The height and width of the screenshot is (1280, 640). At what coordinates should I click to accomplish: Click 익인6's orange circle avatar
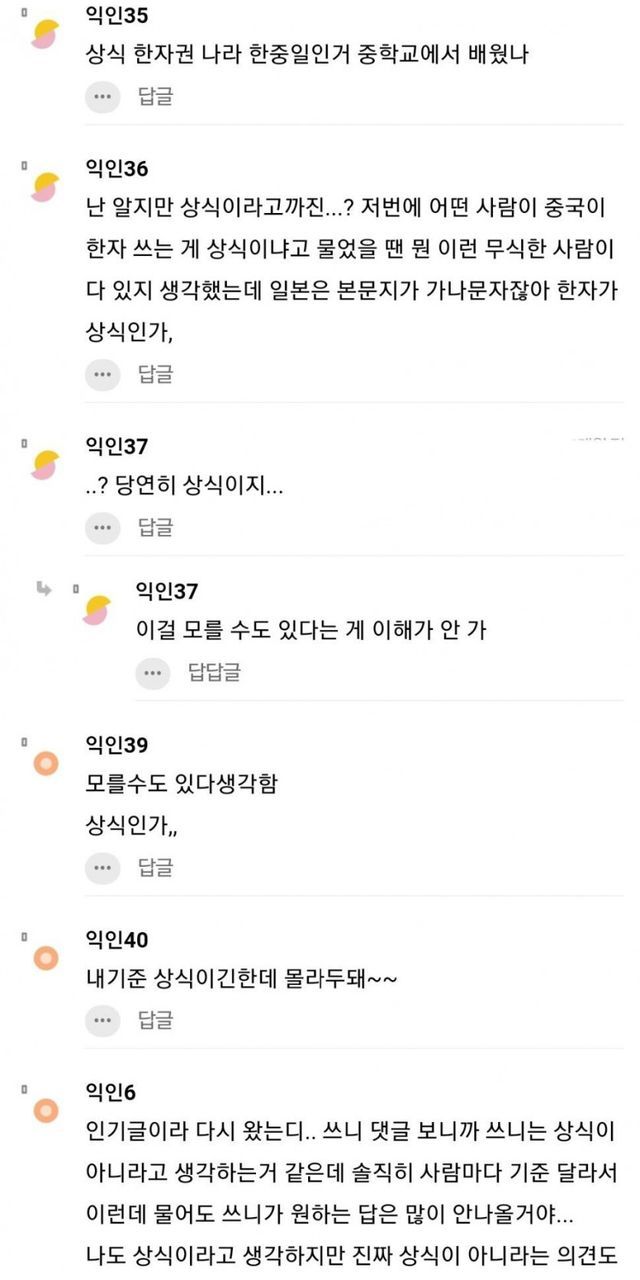[x=45, y=1109]
